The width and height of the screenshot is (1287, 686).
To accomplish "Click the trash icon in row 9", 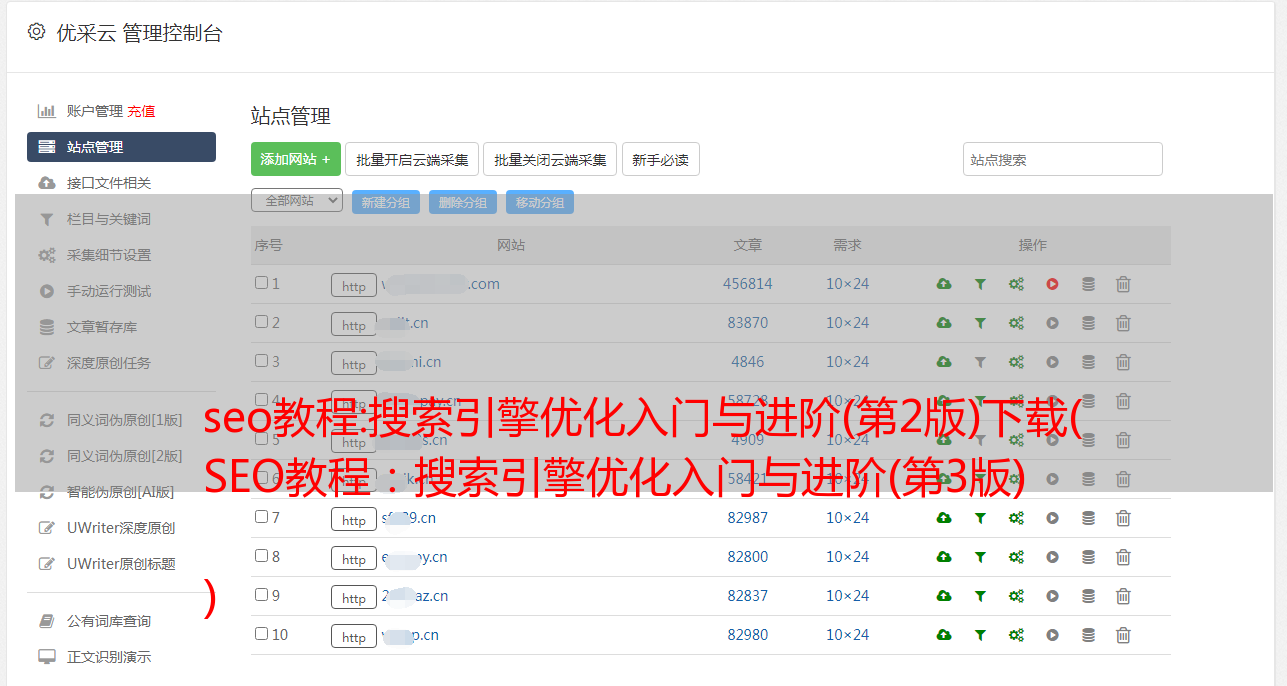I will (x=1123, y=596).
